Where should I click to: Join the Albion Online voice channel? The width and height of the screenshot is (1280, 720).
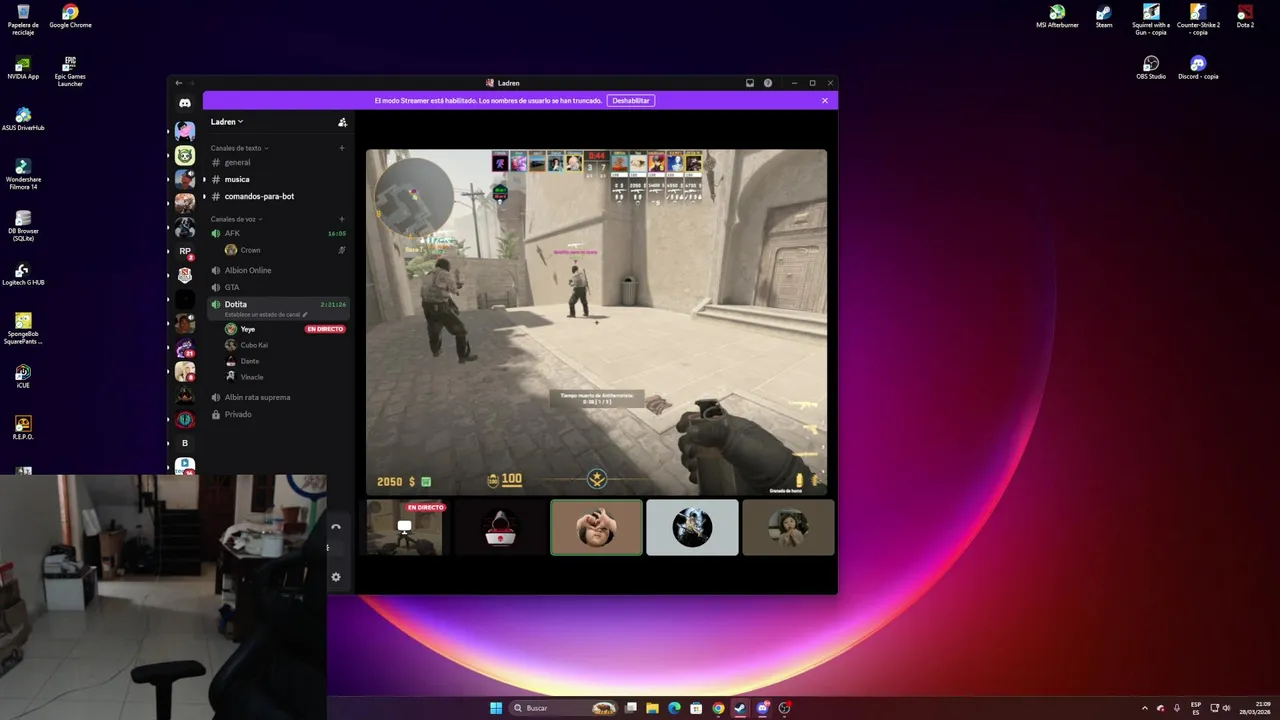point(278,270)
